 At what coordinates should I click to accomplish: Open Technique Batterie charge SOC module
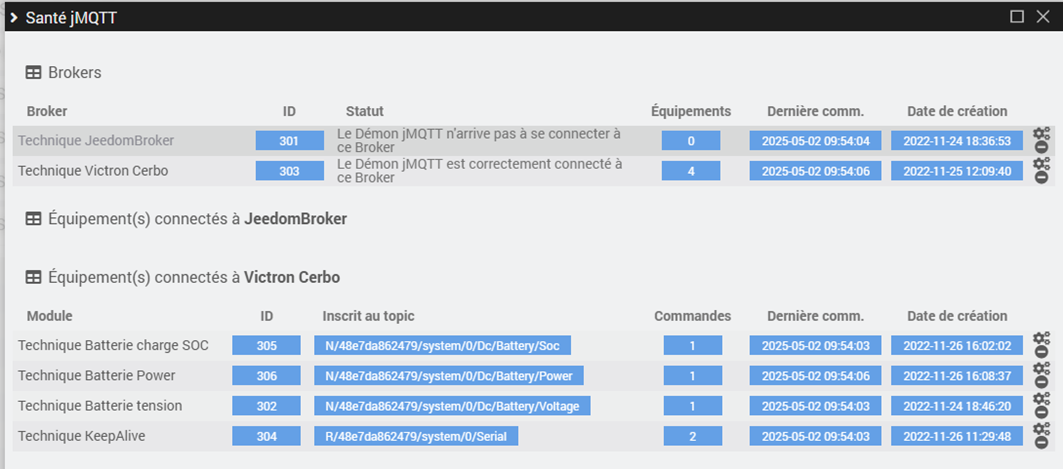pyautogui.click(x=113, y=346)
